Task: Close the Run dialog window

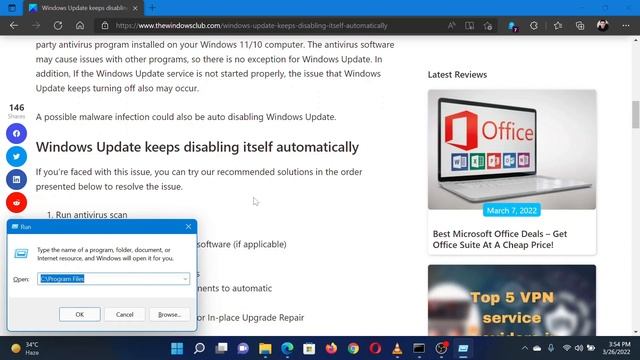Action: click(188, 227)
